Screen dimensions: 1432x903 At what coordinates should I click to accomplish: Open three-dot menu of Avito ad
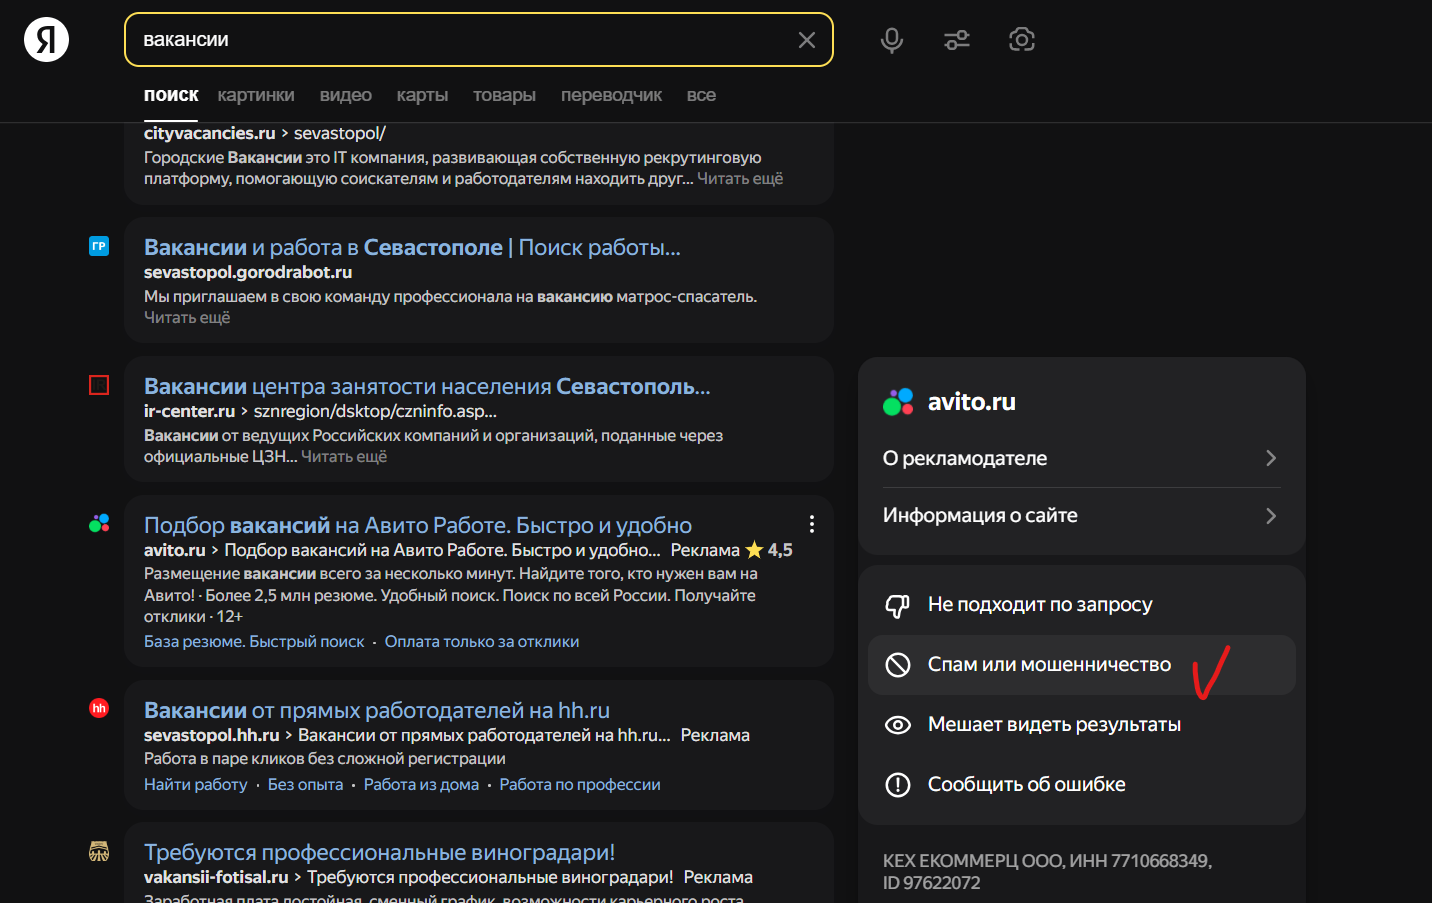(812, 524)
